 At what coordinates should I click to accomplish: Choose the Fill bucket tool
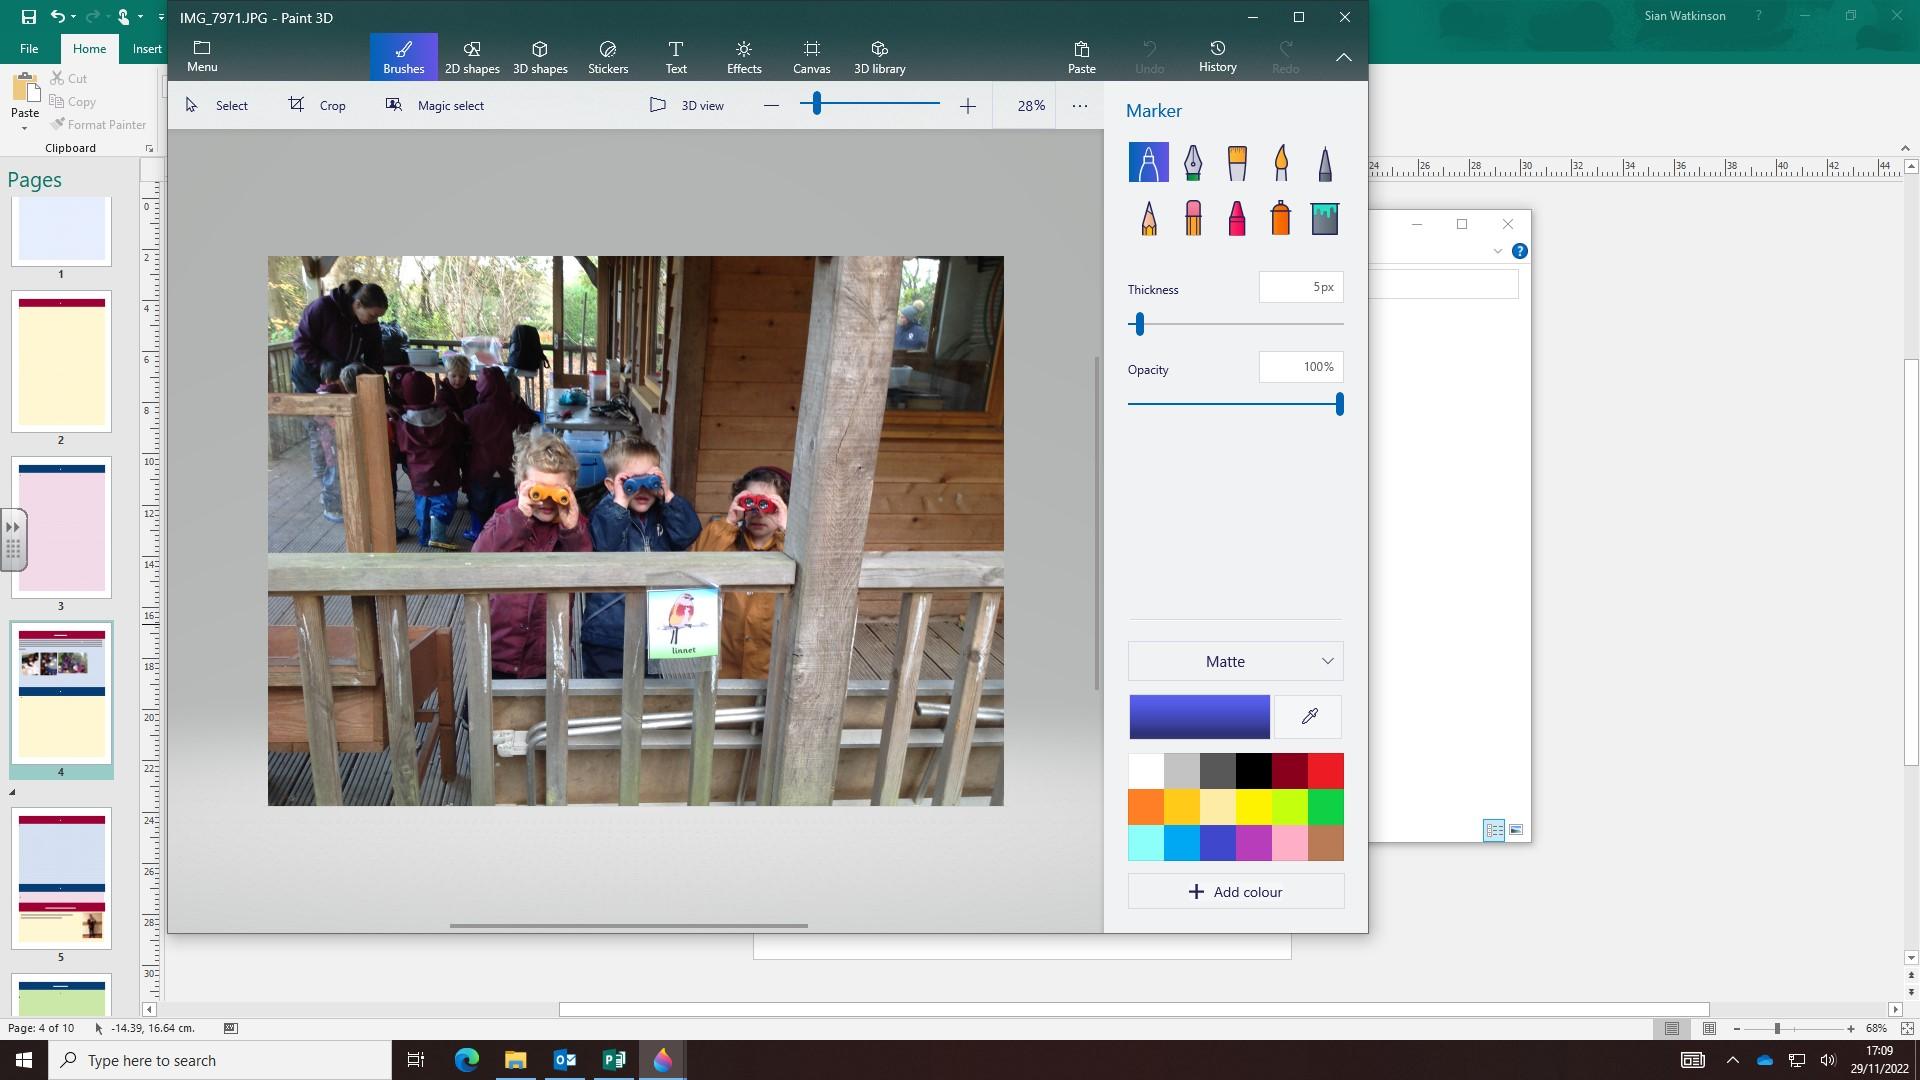point(1325,218)
